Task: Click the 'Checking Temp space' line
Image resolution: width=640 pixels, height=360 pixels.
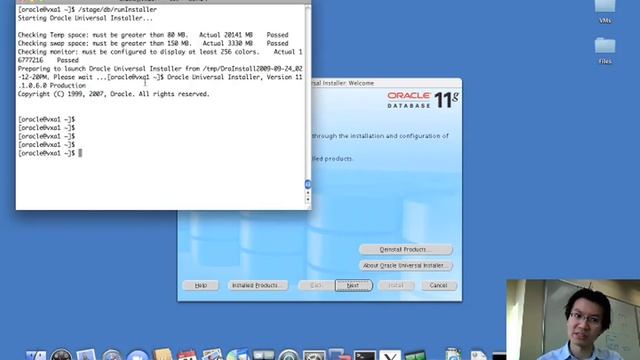Action: (153, 35)
